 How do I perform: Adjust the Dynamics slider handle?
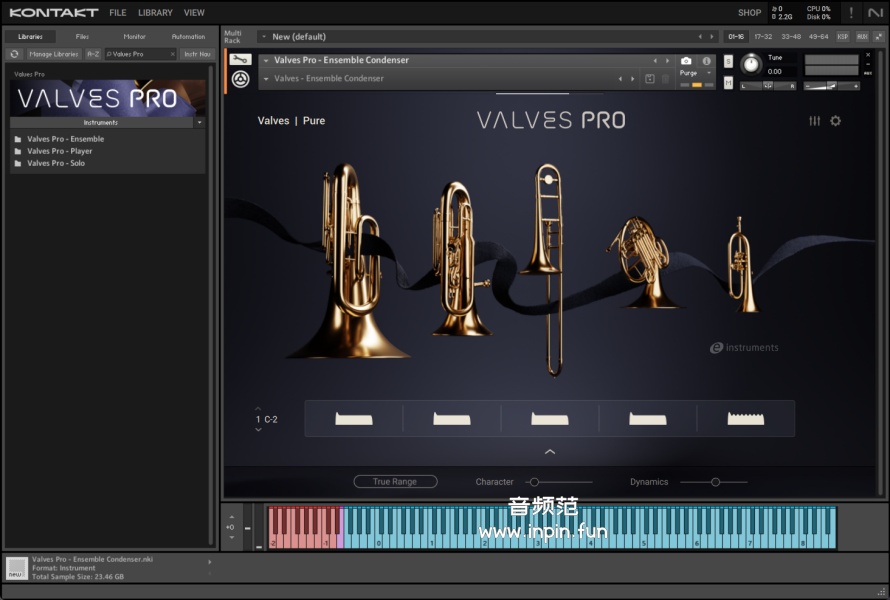click(x=715, y=482)
